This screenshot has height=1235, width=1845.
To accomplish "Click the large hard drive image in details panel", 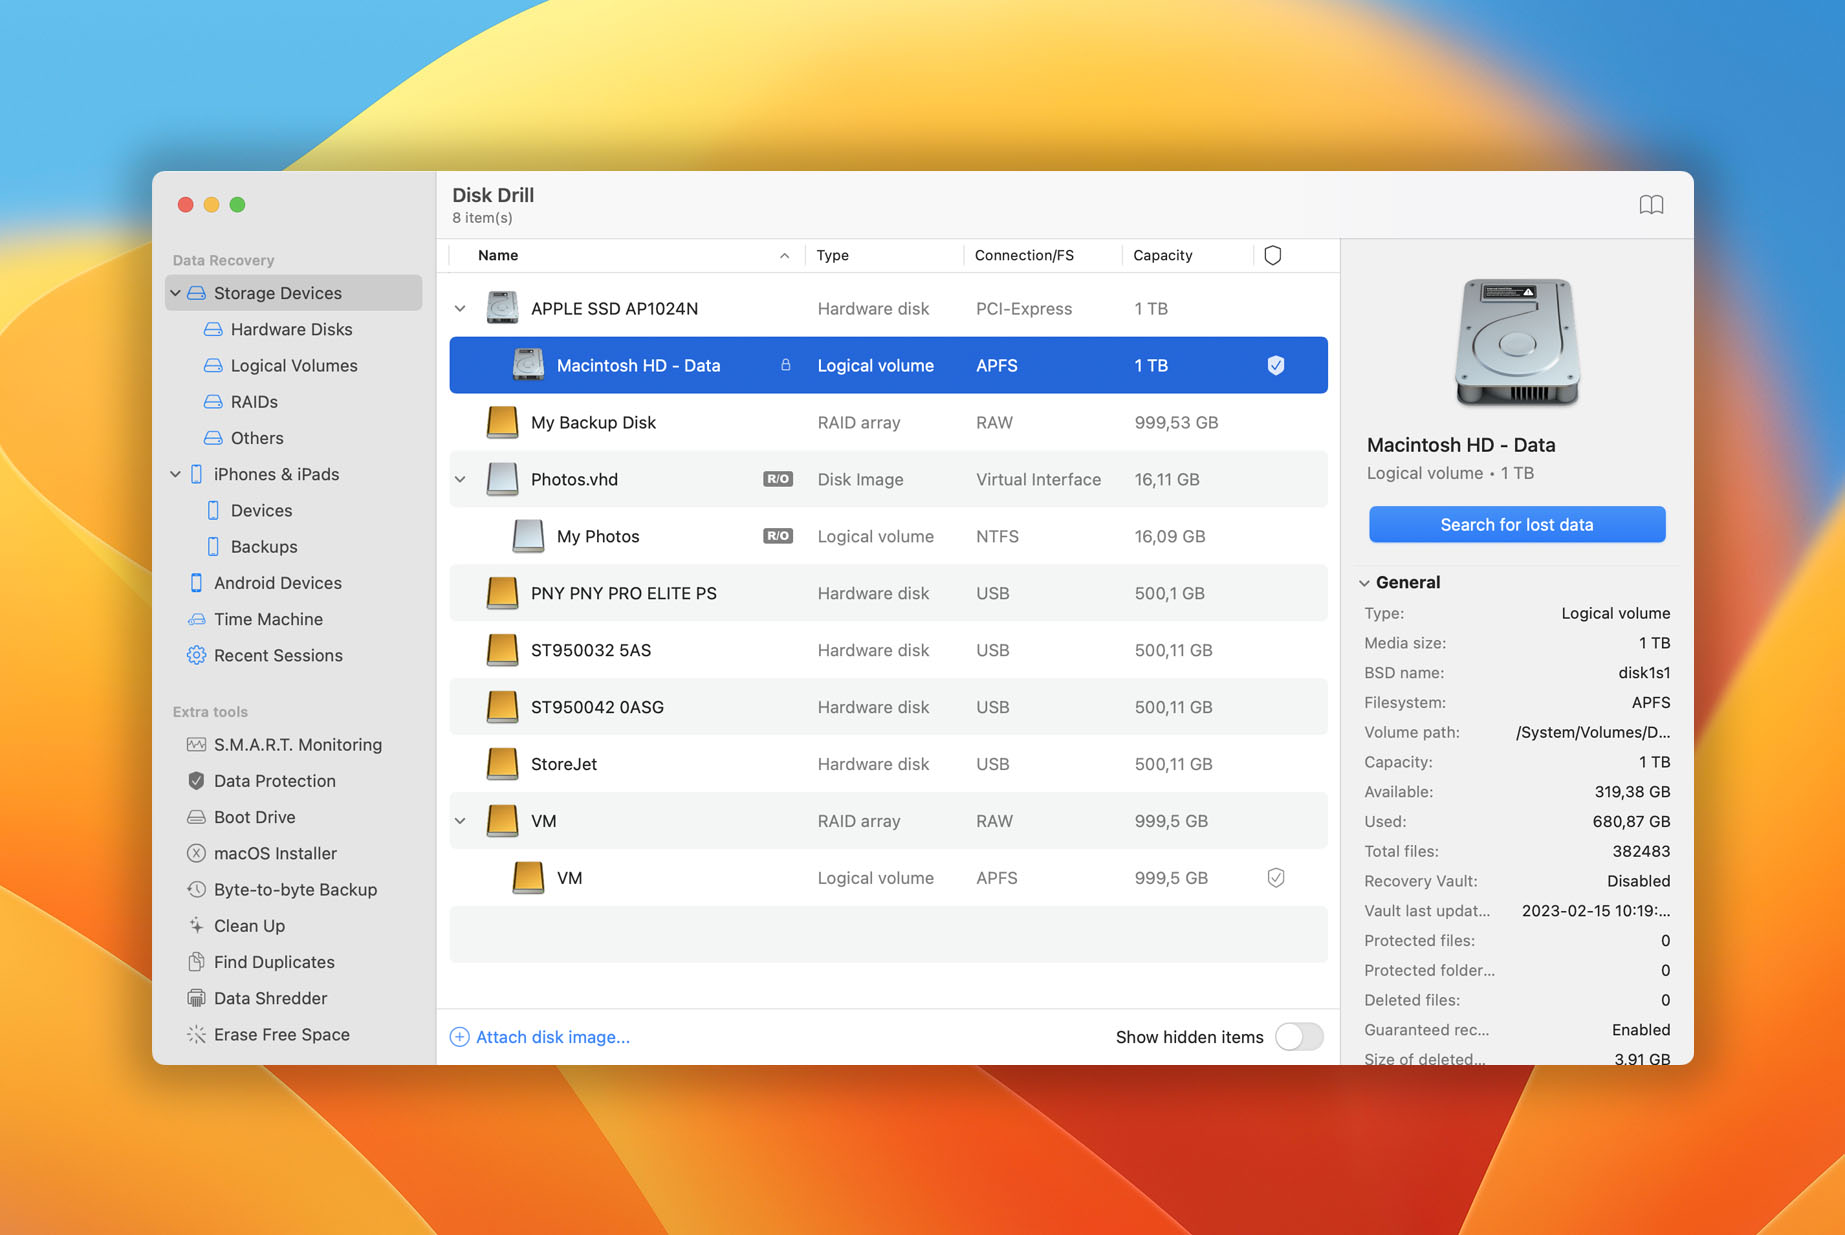I will pos(1517,343).
